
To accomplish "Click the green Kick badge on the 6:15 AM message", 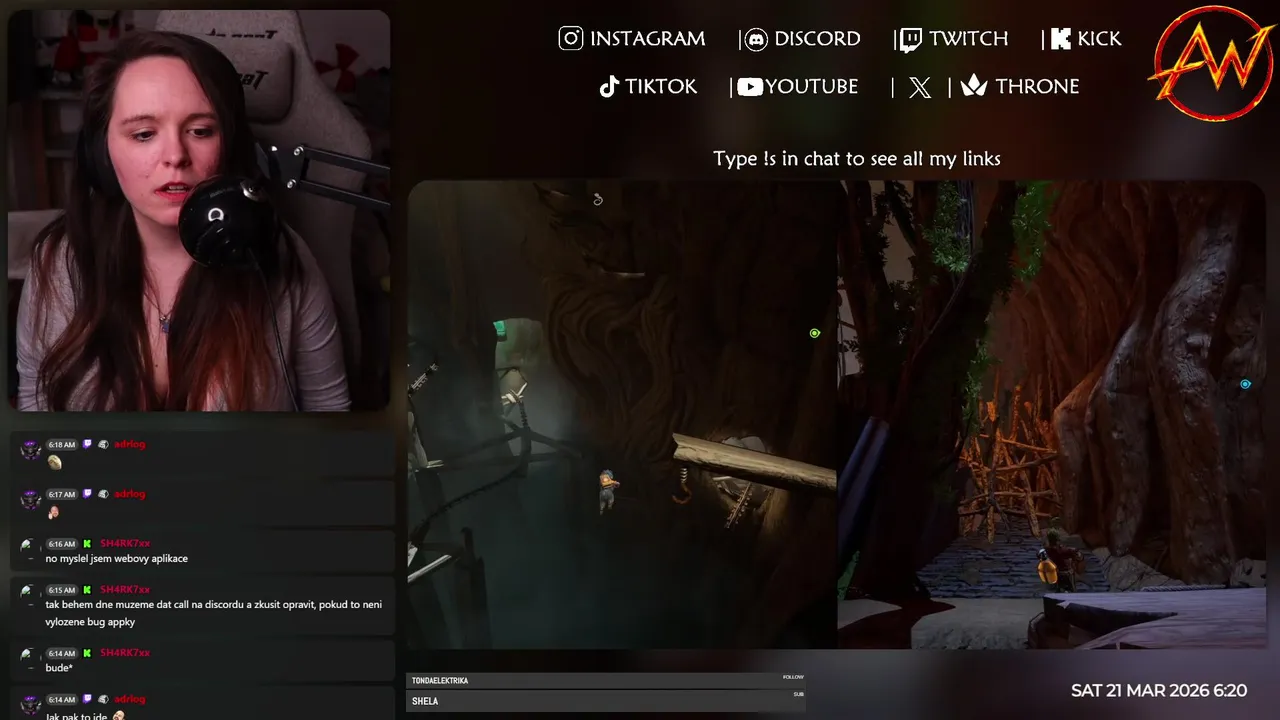I will [87, 590].
